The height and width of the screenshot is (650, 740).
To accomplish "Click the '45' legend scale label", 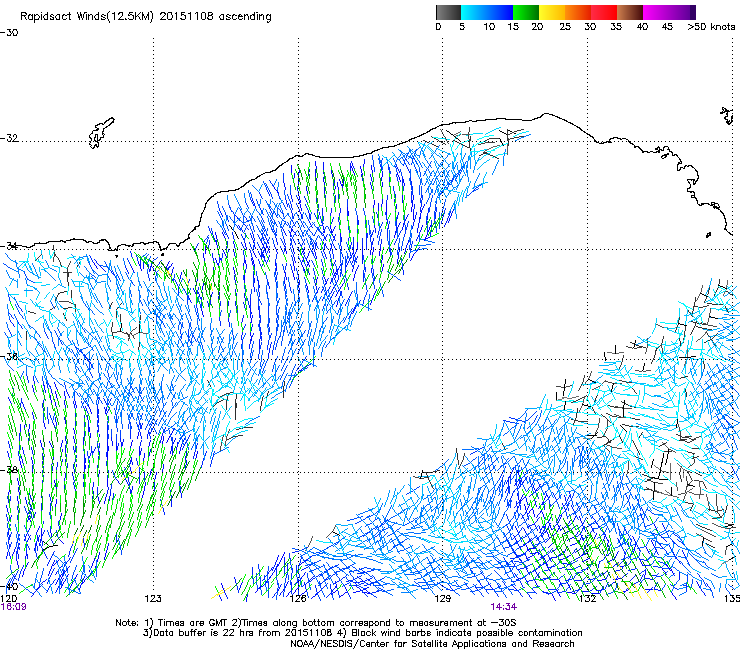I will (x=667, y=27).
